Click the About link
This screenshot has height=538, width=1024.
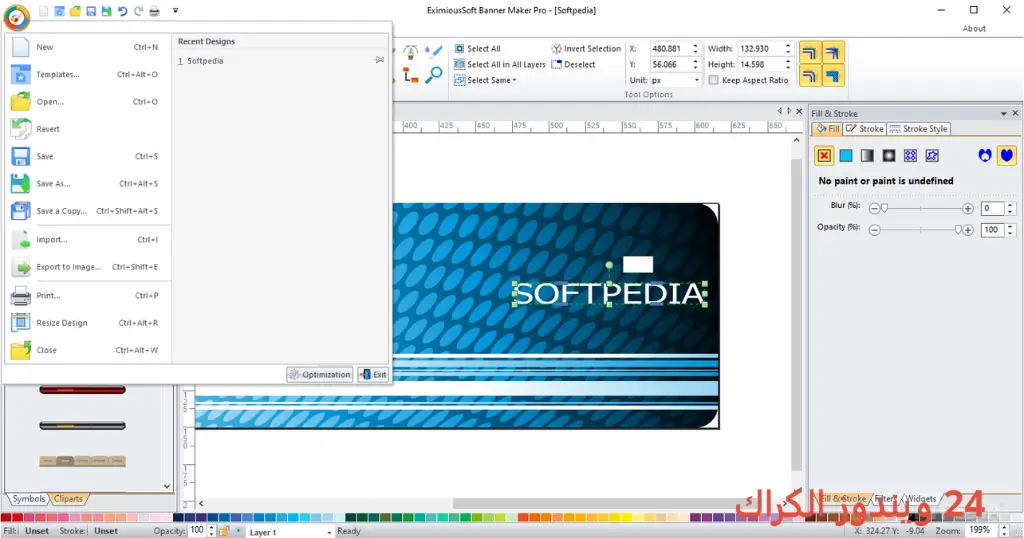click(974, 29)
